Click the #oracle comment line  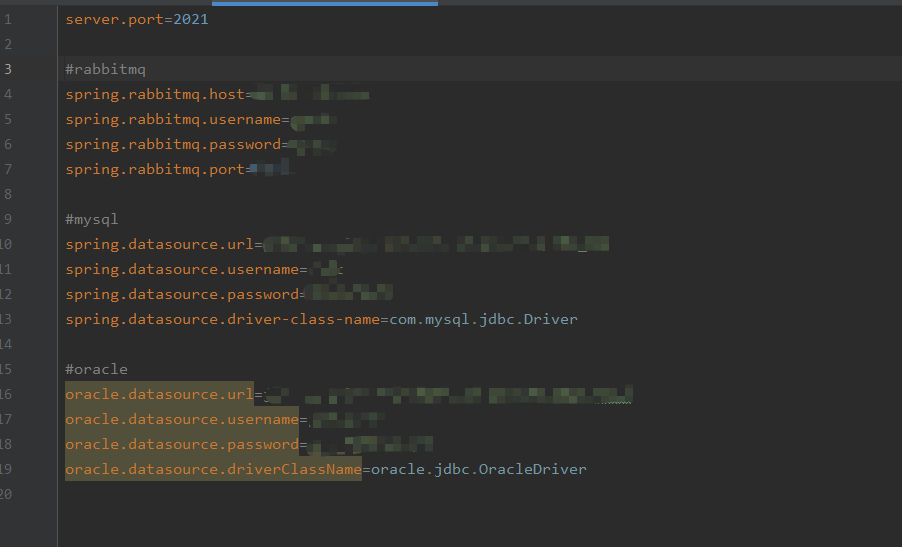(x=96, y=369)
